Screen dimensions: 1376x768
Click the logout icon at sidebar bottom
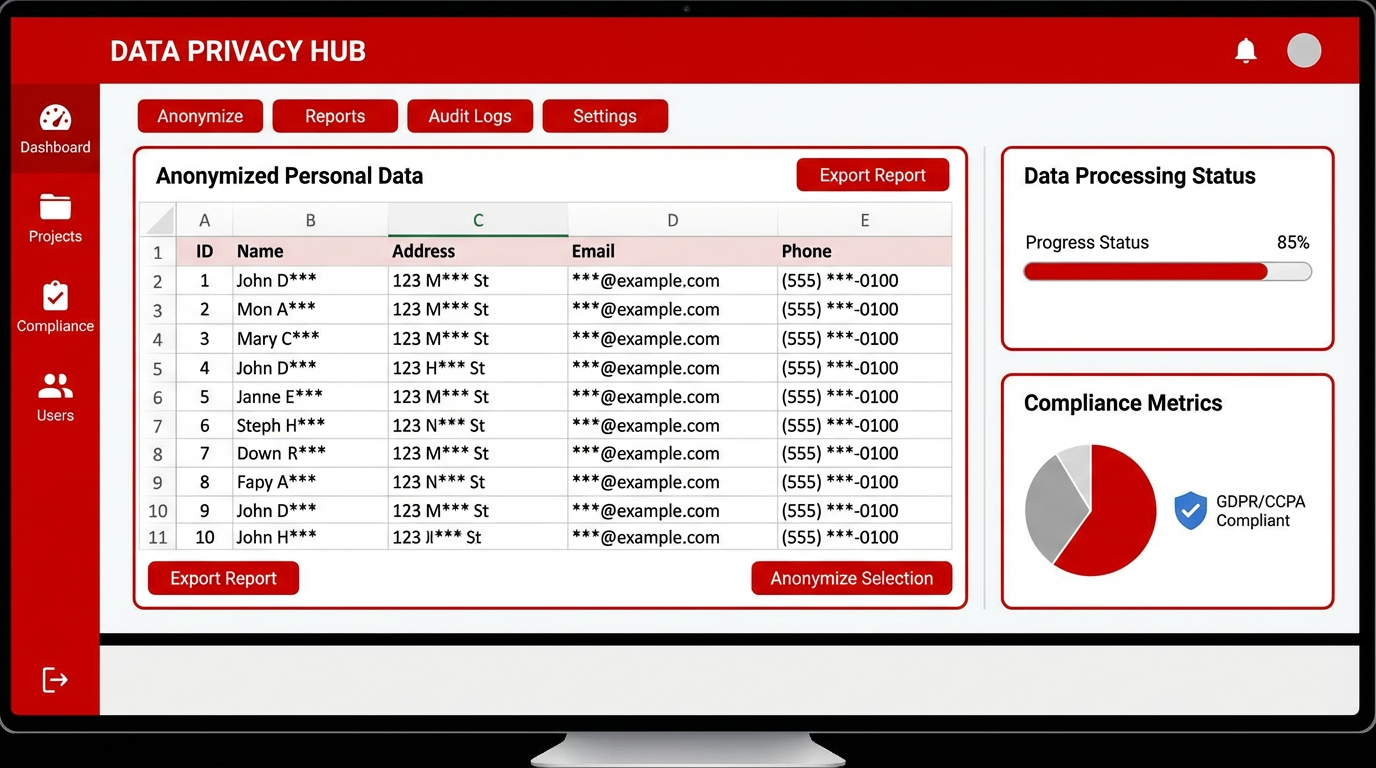55,680
